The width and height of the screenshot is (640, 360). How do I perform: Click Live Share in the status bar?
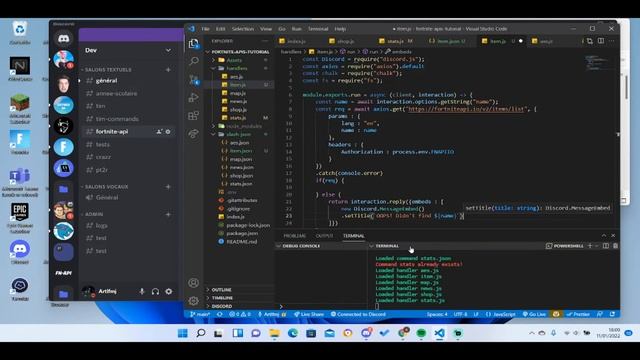tap(309, 314)
